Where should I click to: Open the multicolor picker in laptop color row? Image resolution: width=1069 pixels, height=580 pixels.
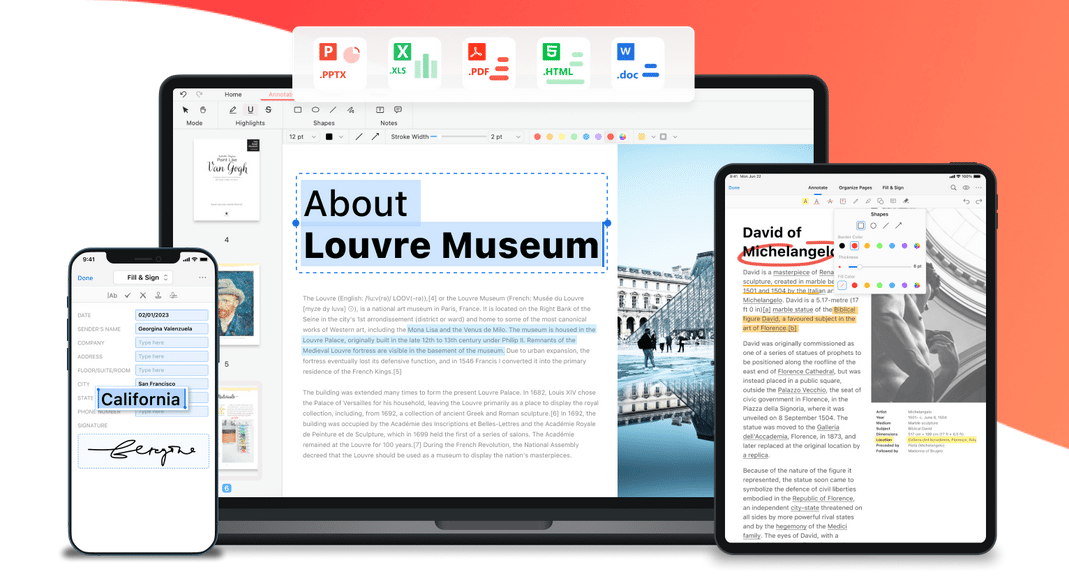622,137
